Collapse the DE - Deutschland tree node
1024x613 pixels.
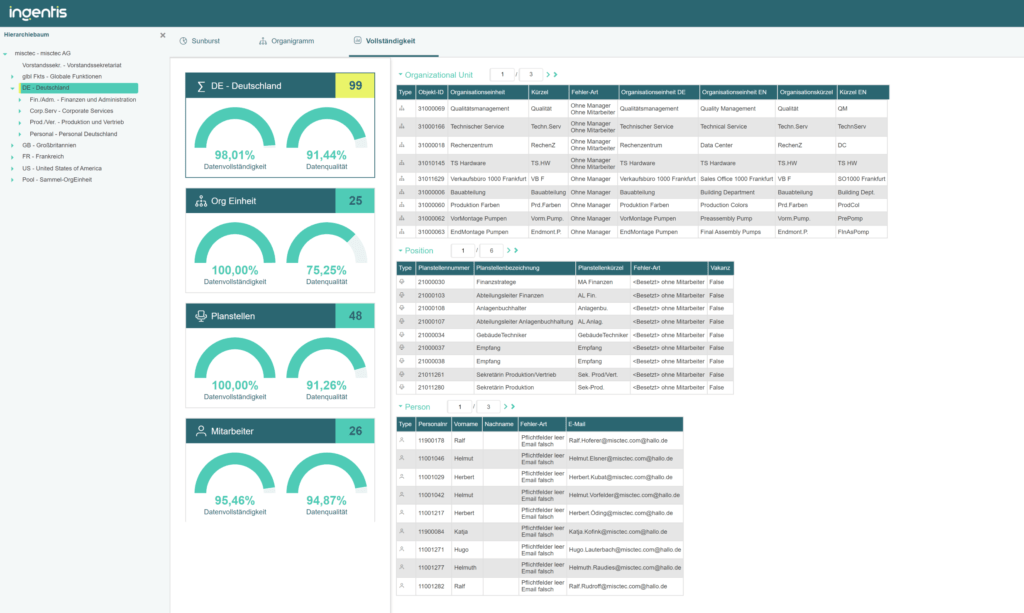click(12, 88)
